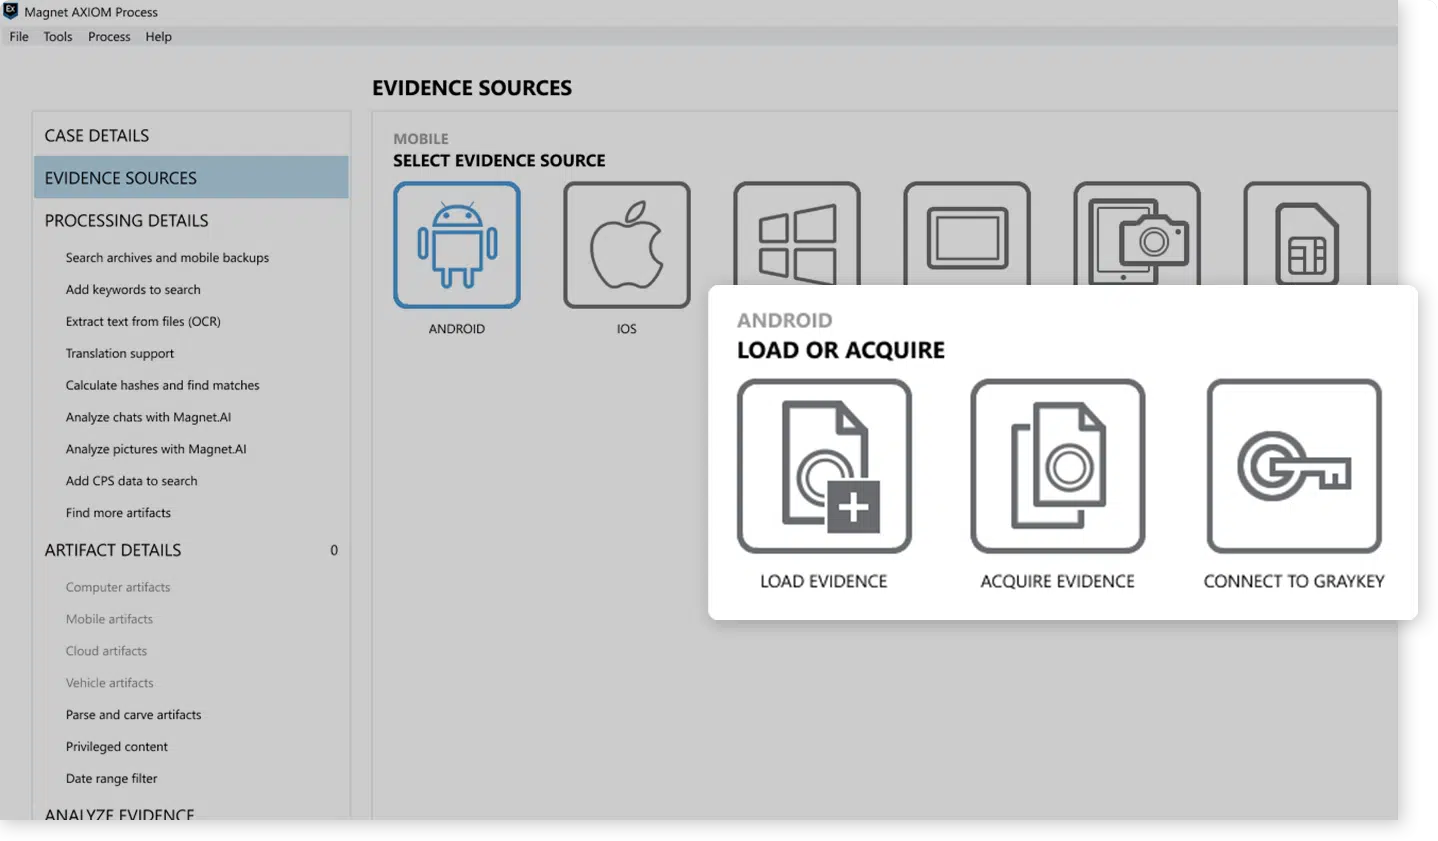This screenshot has width=1438, height=841.
Task: Select Computer artifacts item
Action: coord(118,588)
